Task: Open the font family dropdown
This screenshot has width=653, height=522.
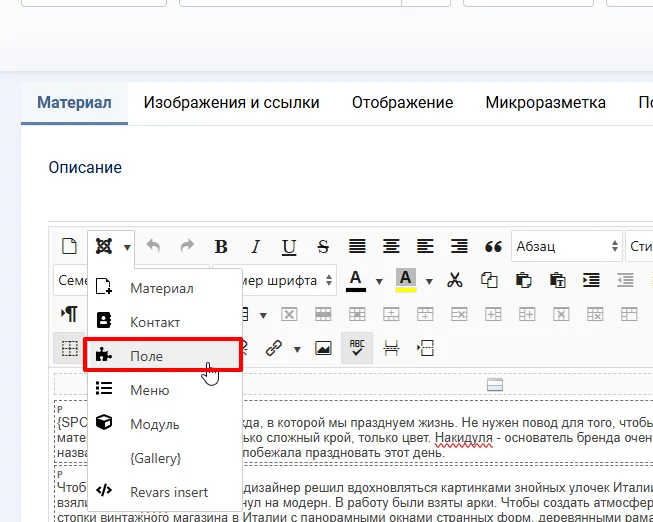Action: point(71,280)
